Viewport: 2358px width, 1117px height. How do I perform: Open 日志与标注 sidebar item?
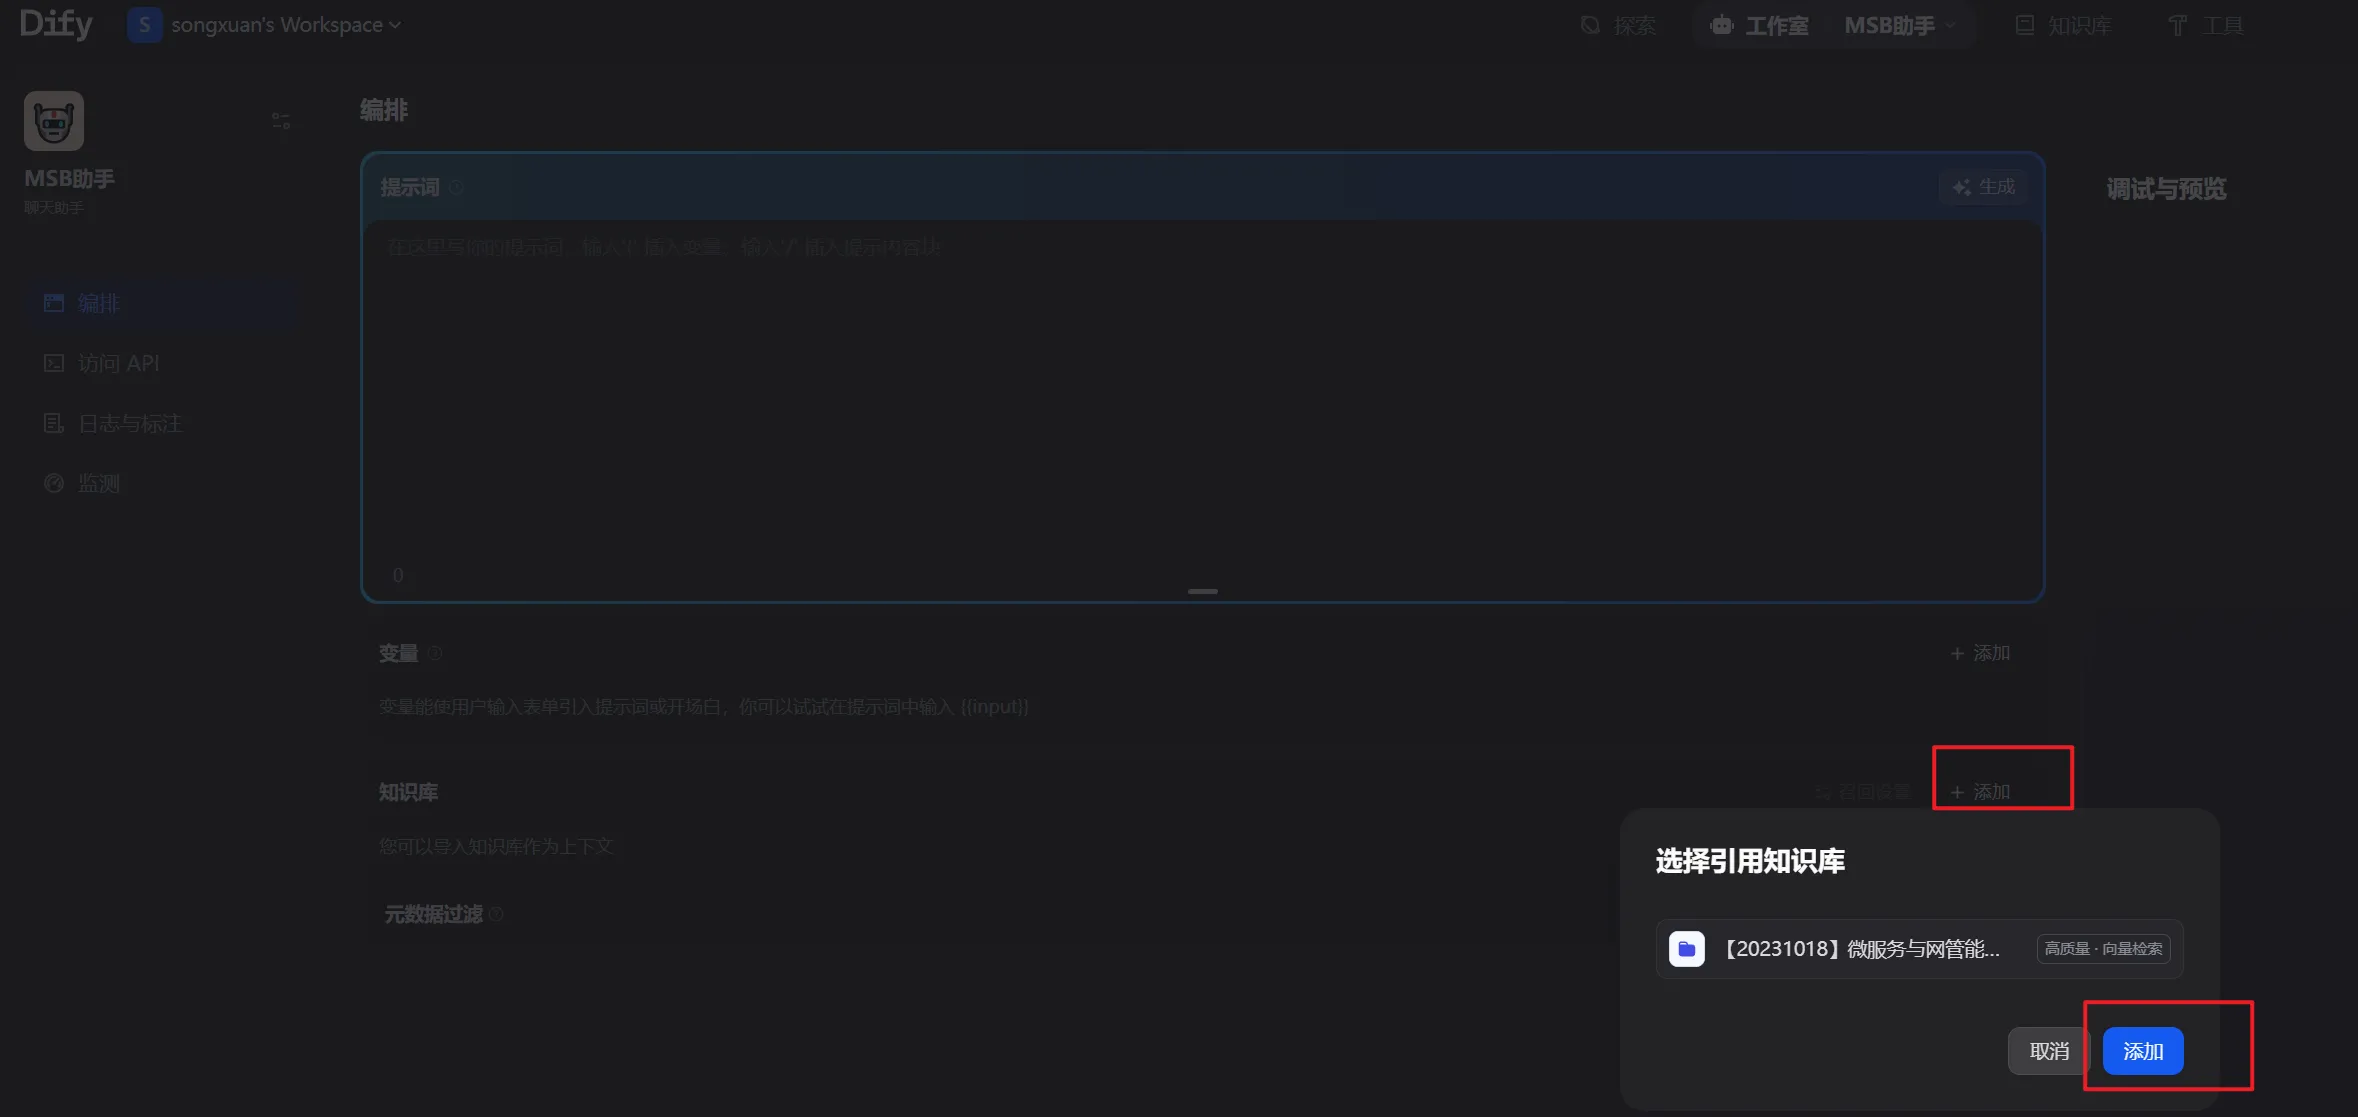pyautogui.click(x=130, y=423)
